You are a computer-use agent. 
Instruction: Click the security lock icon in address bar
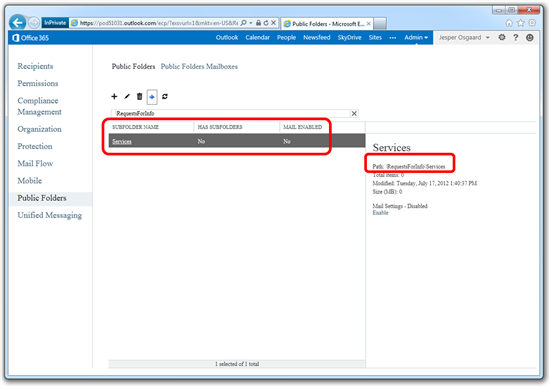259,23
